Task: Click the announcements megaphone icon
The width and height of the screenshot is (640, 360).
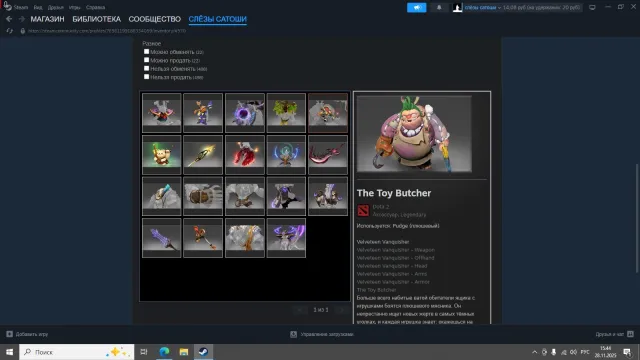Action: [x=416, y=7]
